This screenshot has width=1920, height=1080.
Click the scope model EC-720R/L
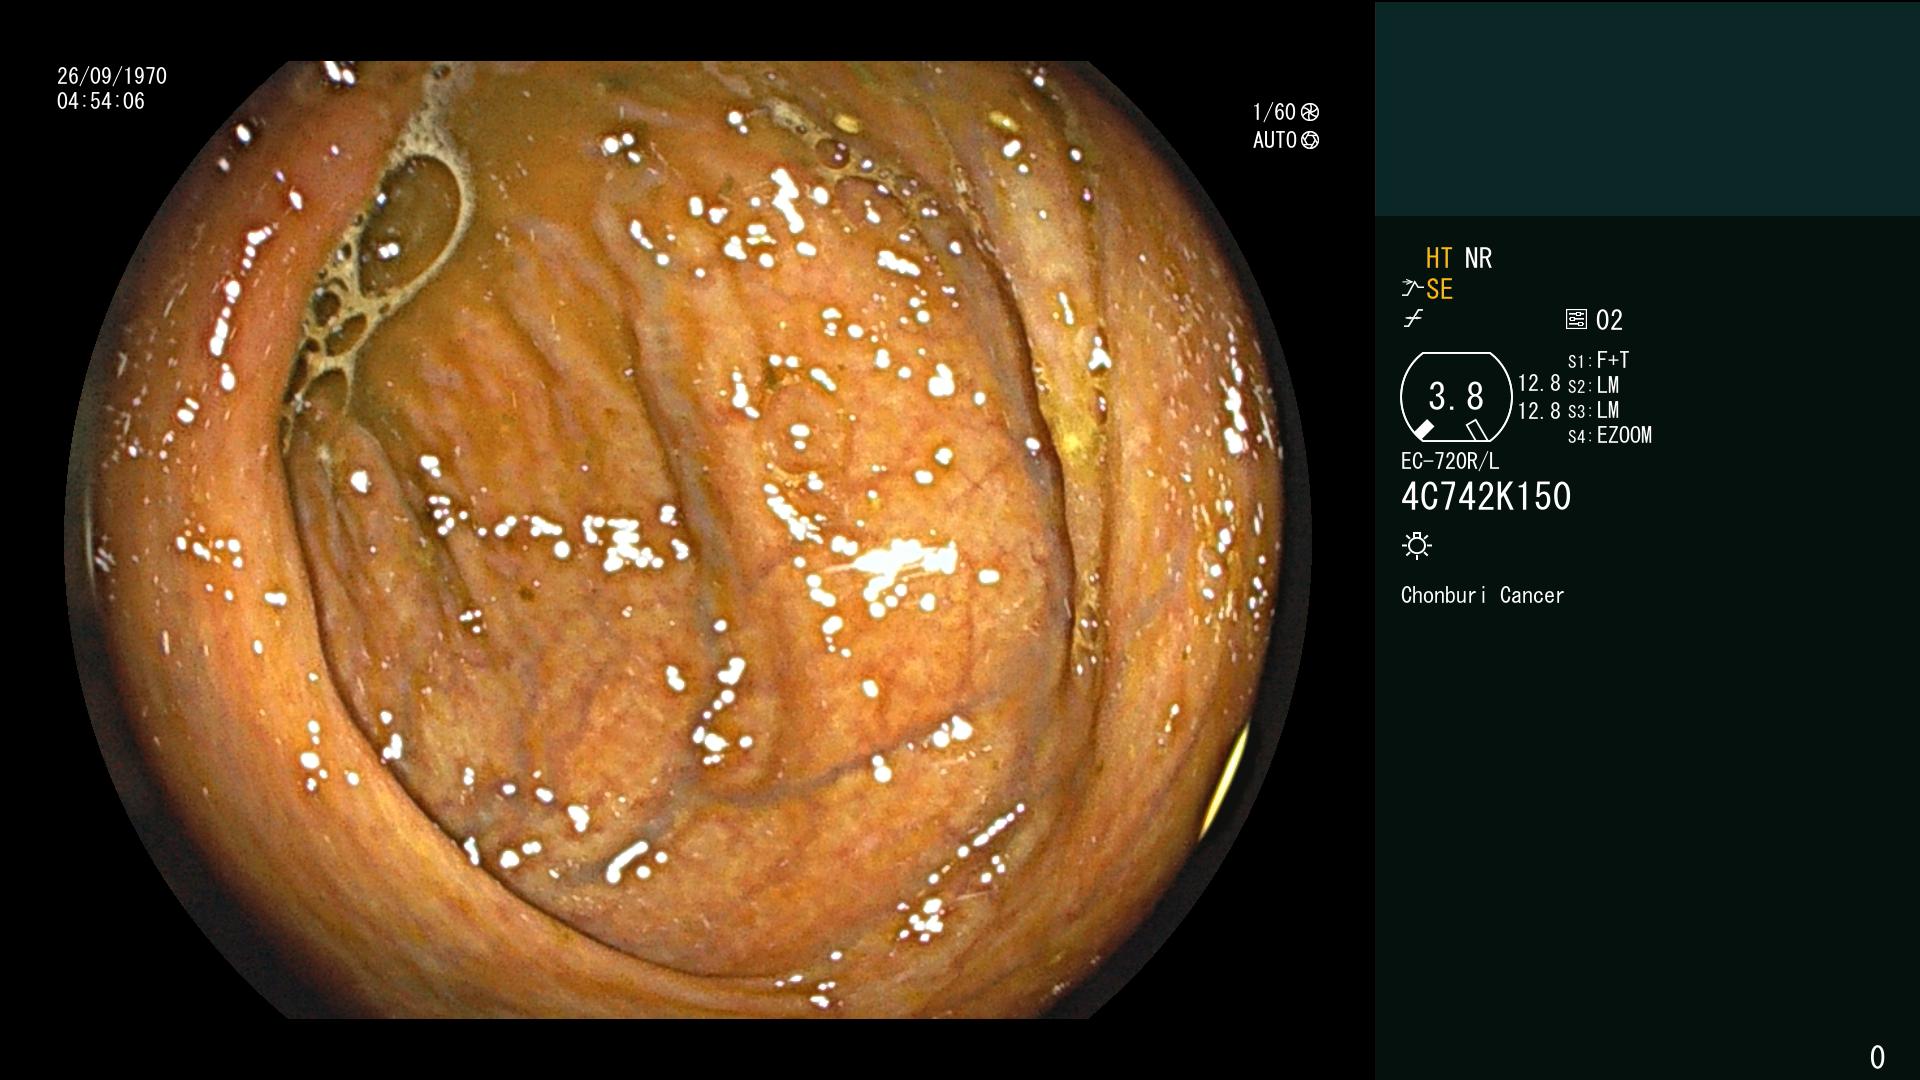pyautogui.click(x=1450, y=461)
